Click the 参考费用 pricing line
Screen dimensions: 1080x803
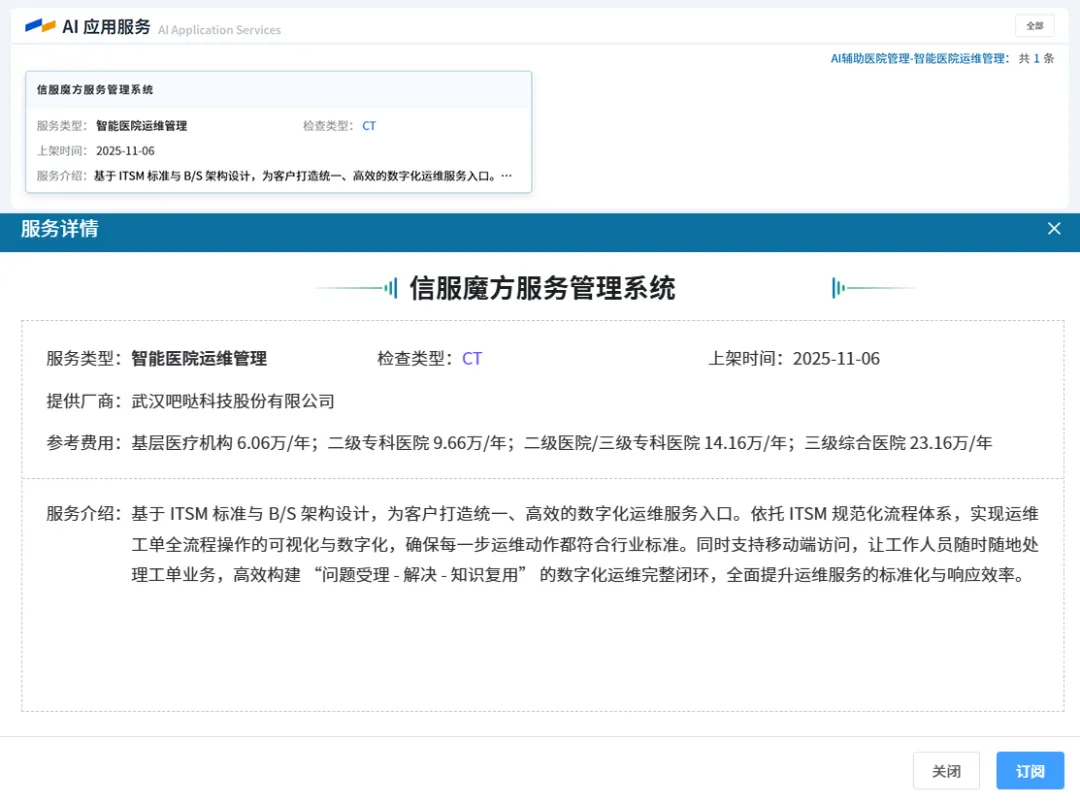click(561, 443)
